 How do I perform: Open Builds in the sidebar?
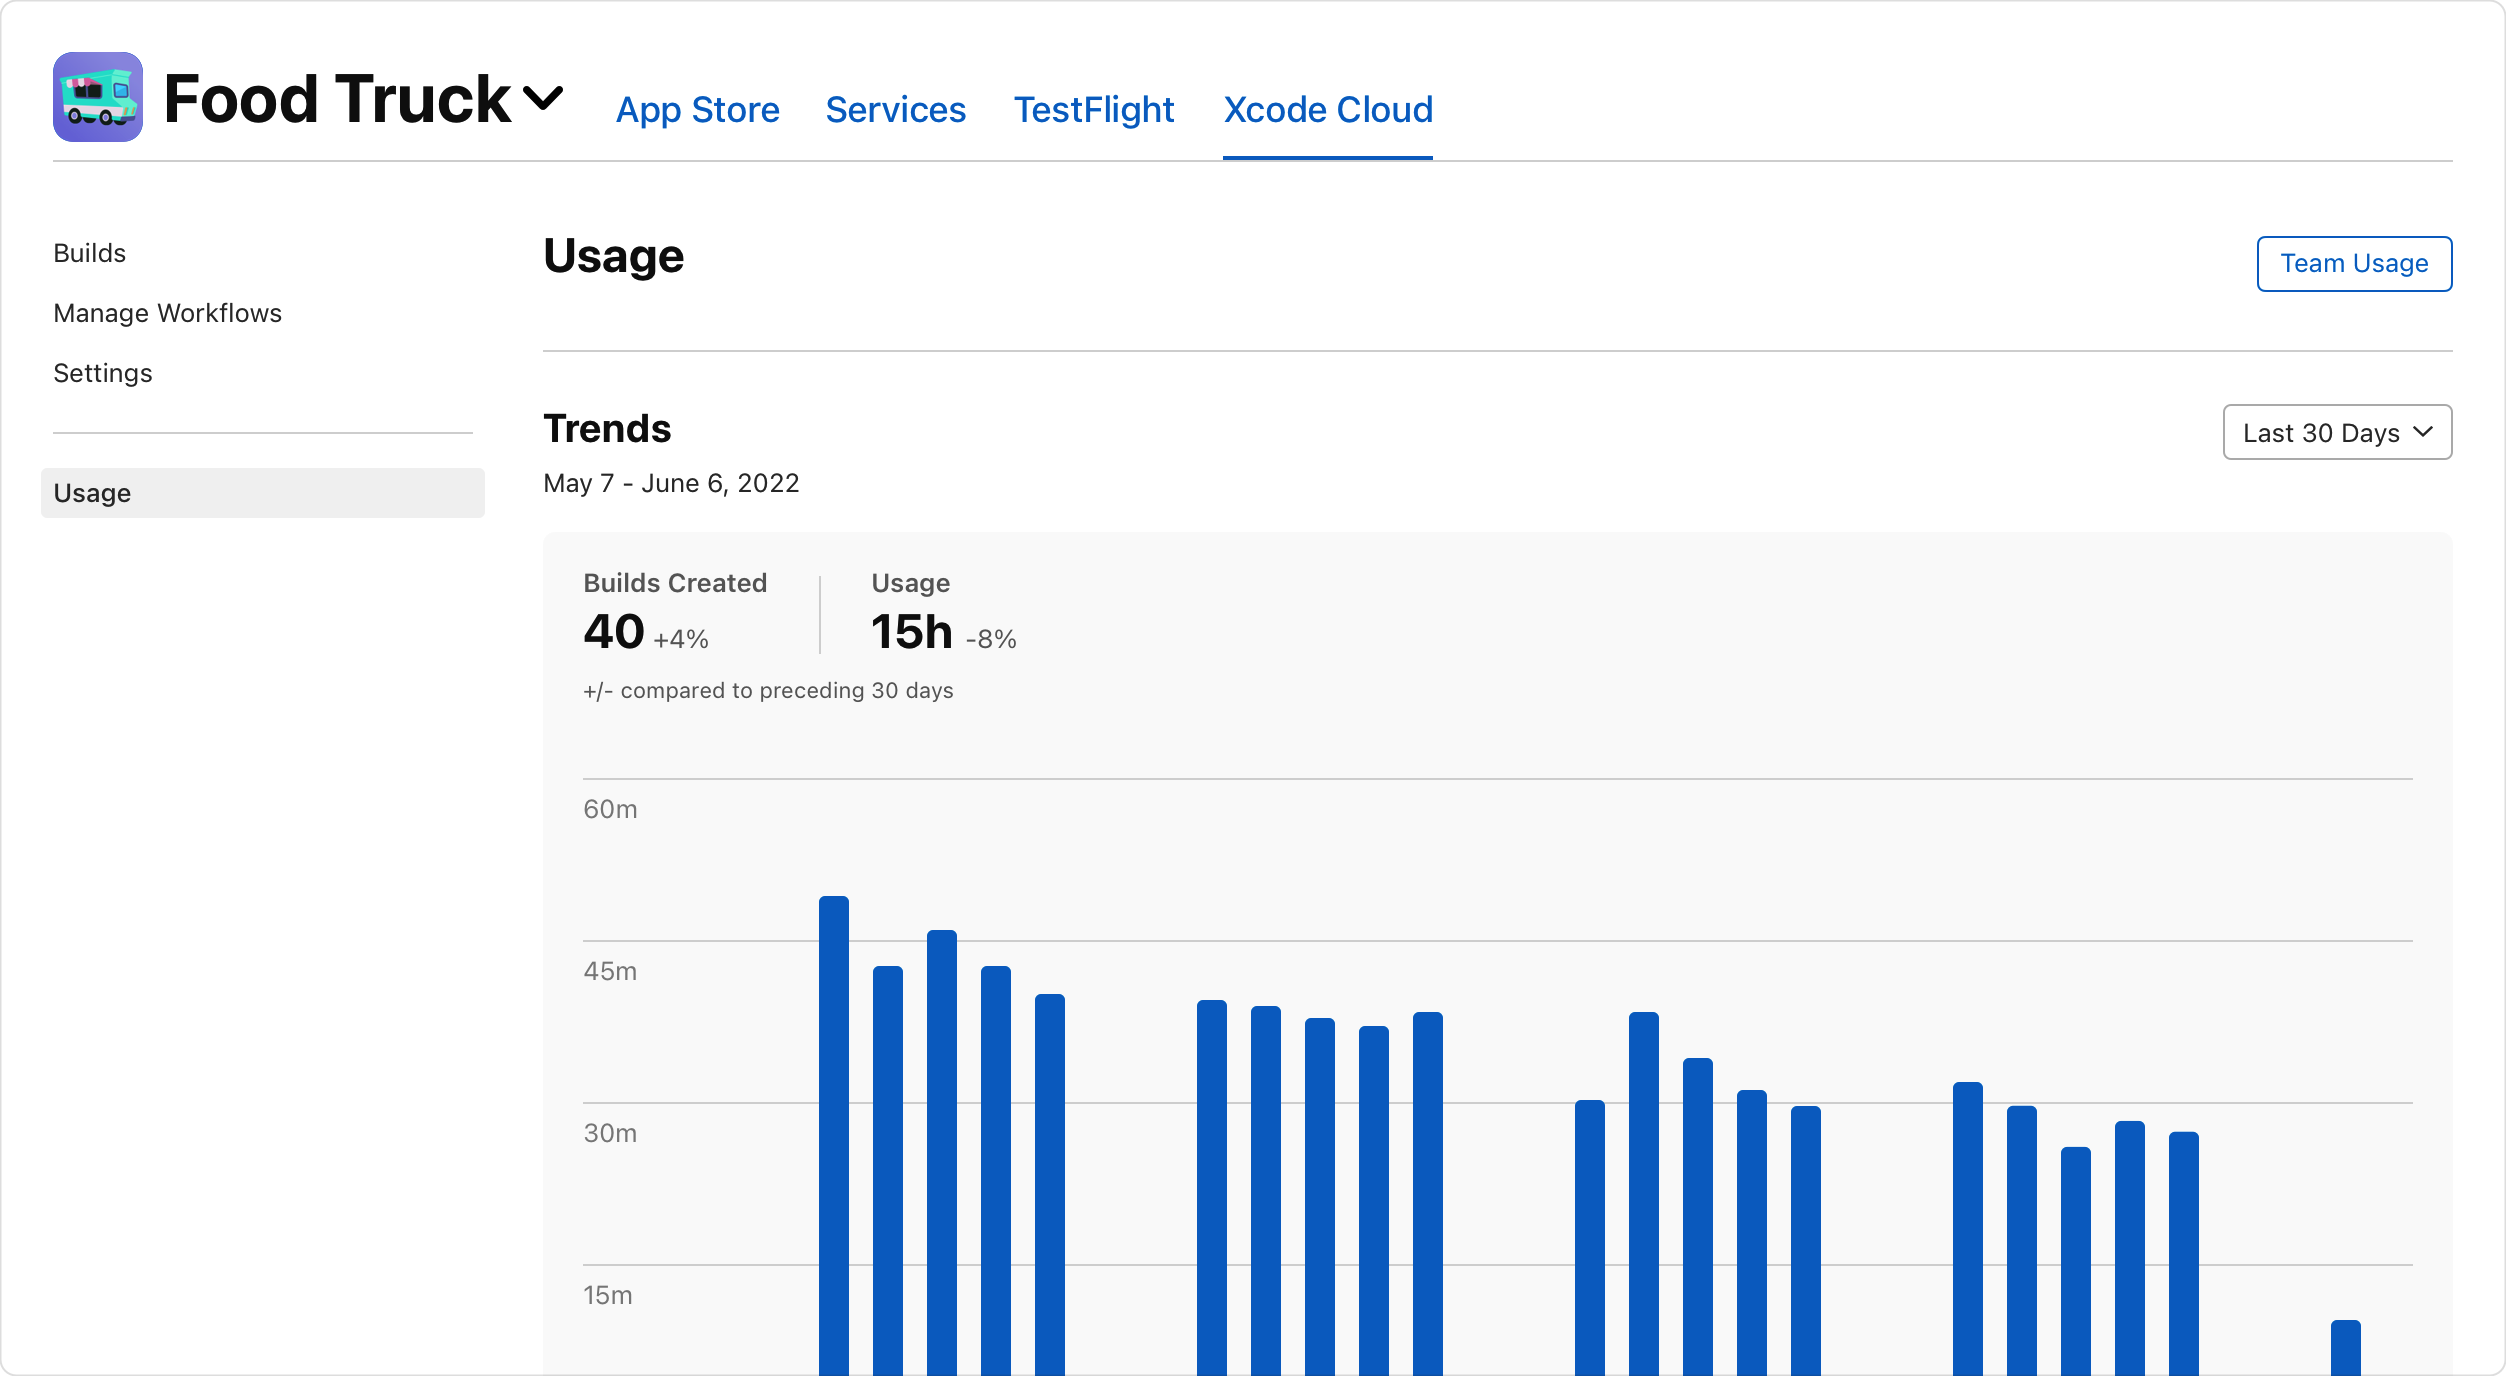coord(90,253)
